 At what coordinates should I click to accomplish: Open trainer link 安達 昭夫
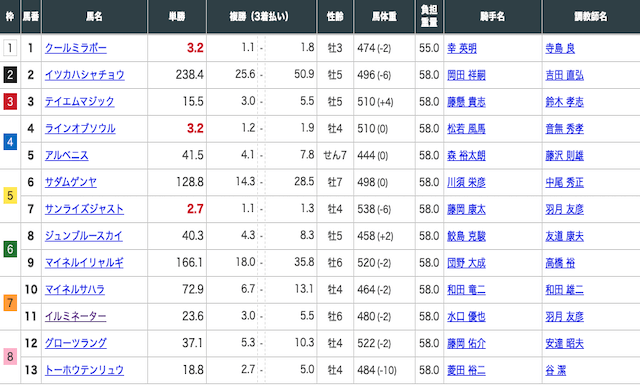pos(564,343)
